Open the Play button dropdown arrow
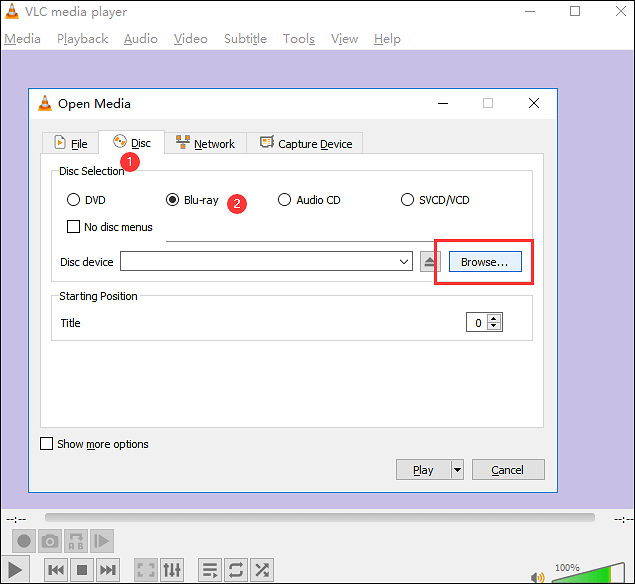Image resolution: width=635 pixels, height=584 pixels. click(457, 470)
